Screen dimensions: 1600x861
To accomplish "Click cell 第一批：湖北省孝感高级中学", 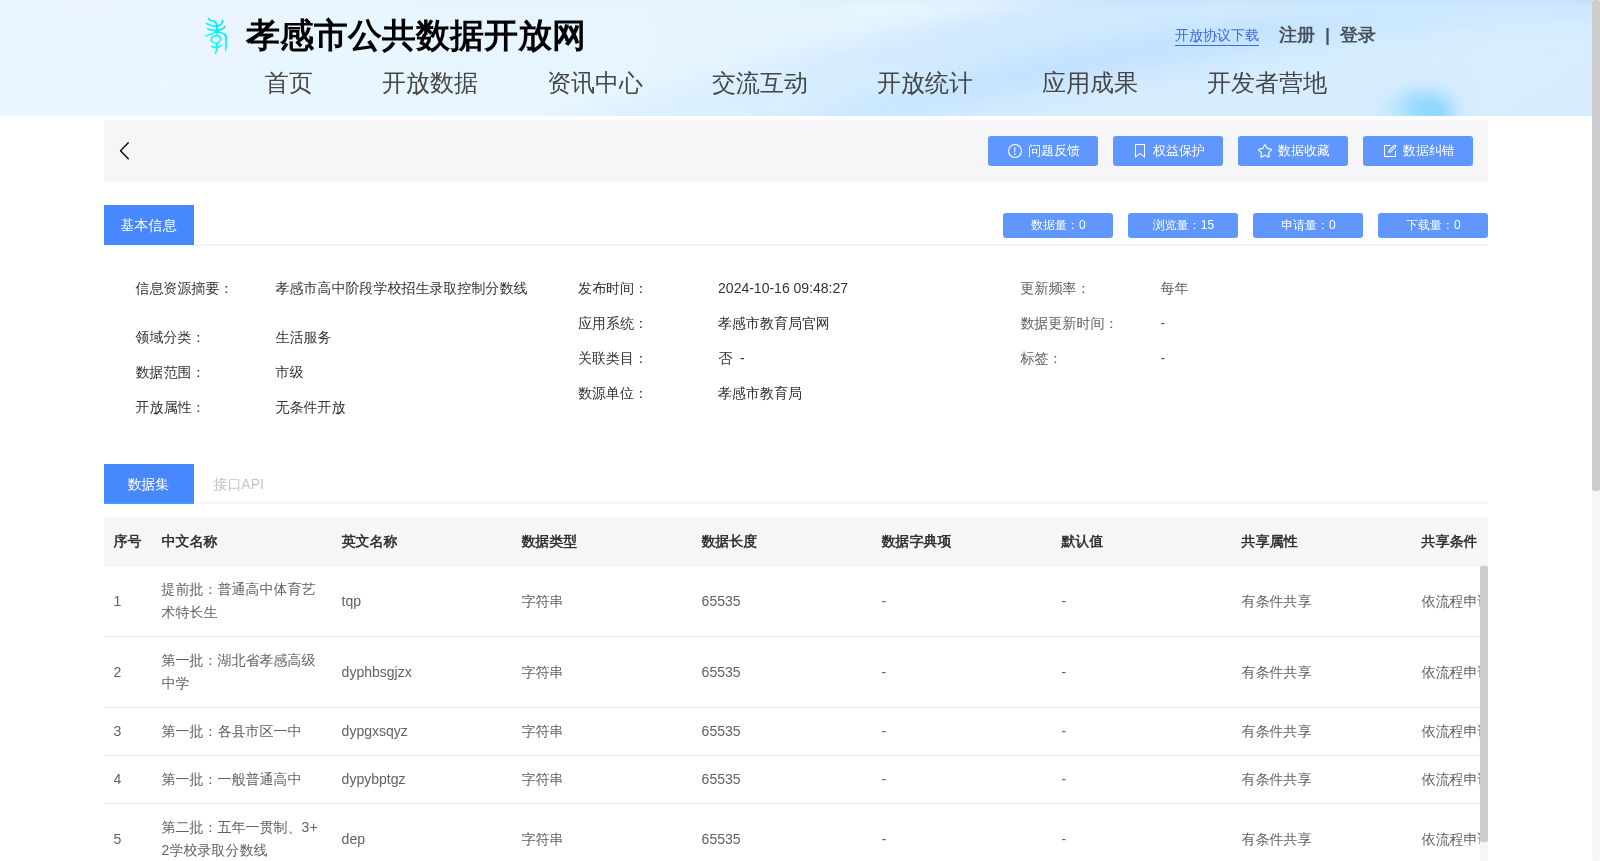I will pos(239,672).
